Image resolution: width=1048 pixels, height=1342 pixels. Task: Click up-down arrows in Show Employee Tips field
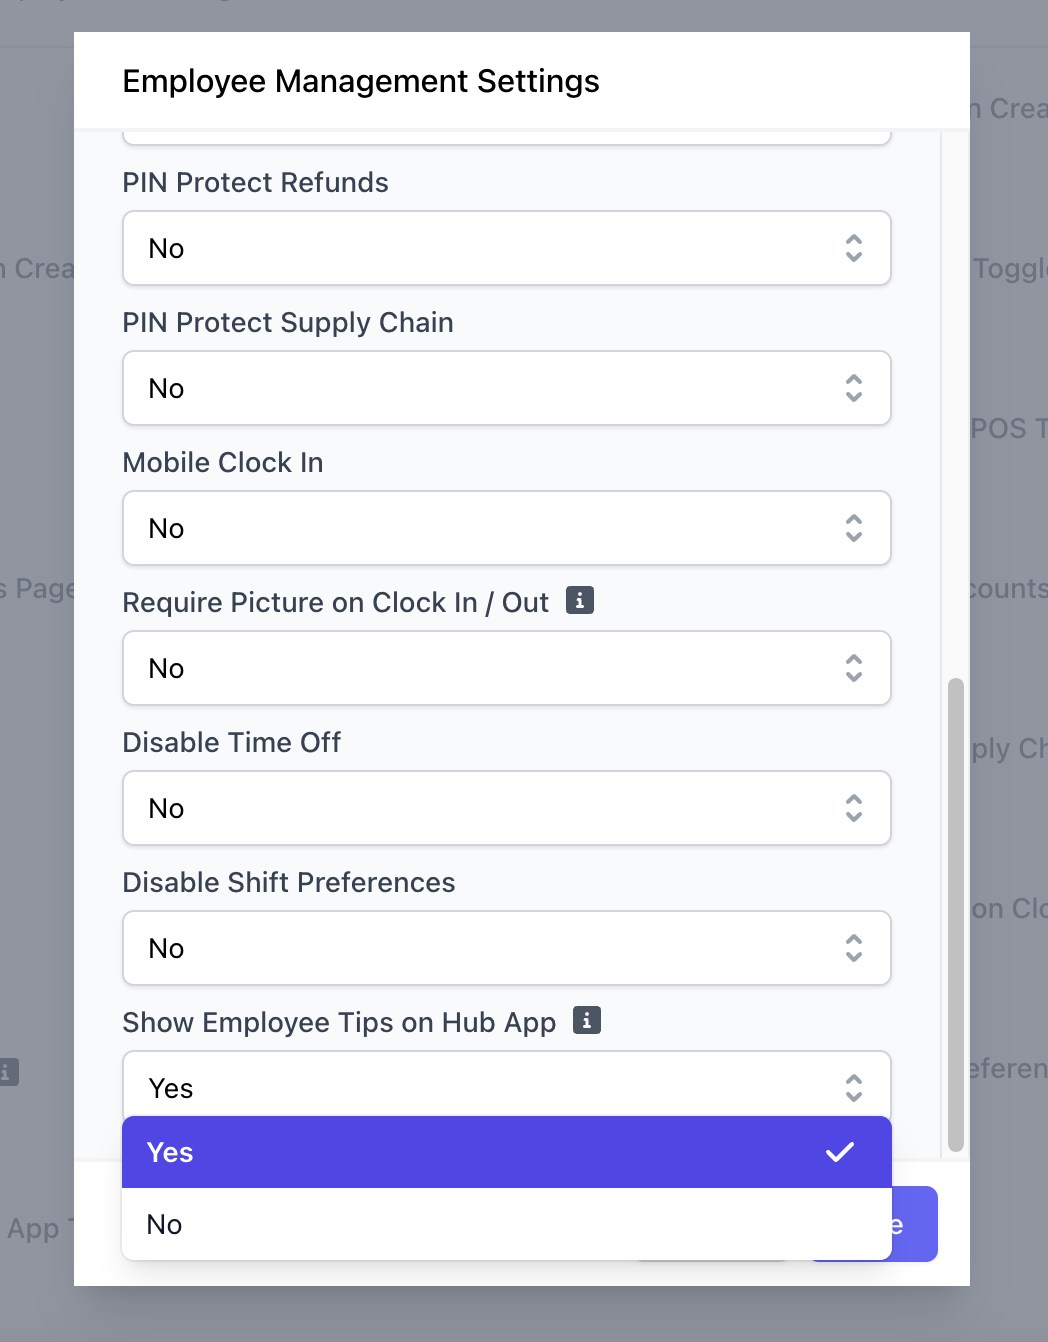tap(853, 1088)
